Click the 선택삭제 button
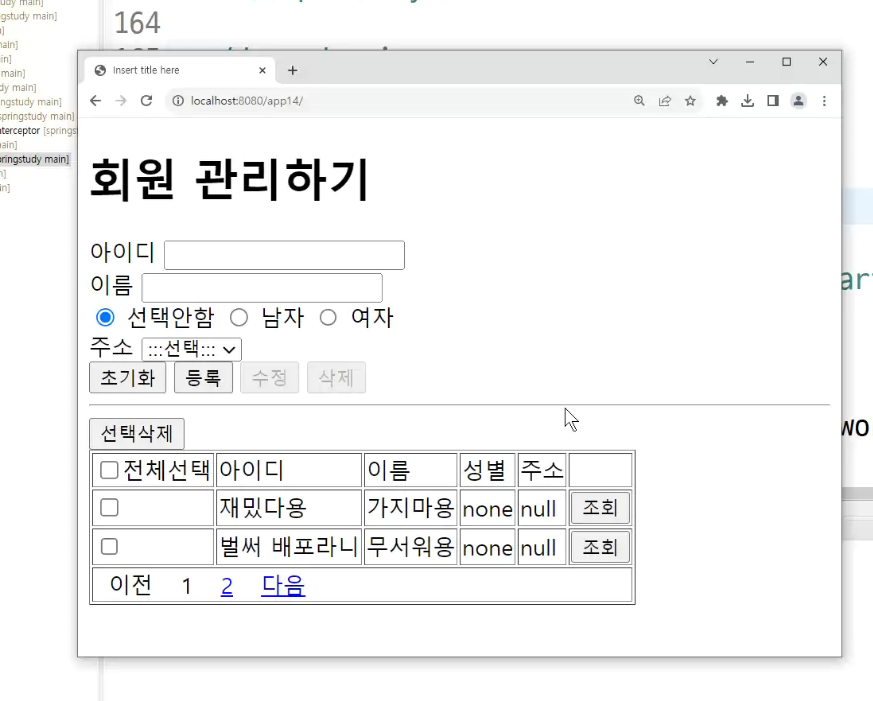The width and height of the screenshot is (873, 701). (x=136, y=434)
